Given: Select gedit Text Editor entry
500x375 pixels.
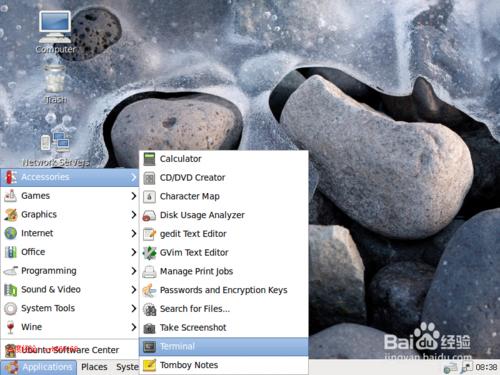Looking at the screenshot, I should pos(224,234).
